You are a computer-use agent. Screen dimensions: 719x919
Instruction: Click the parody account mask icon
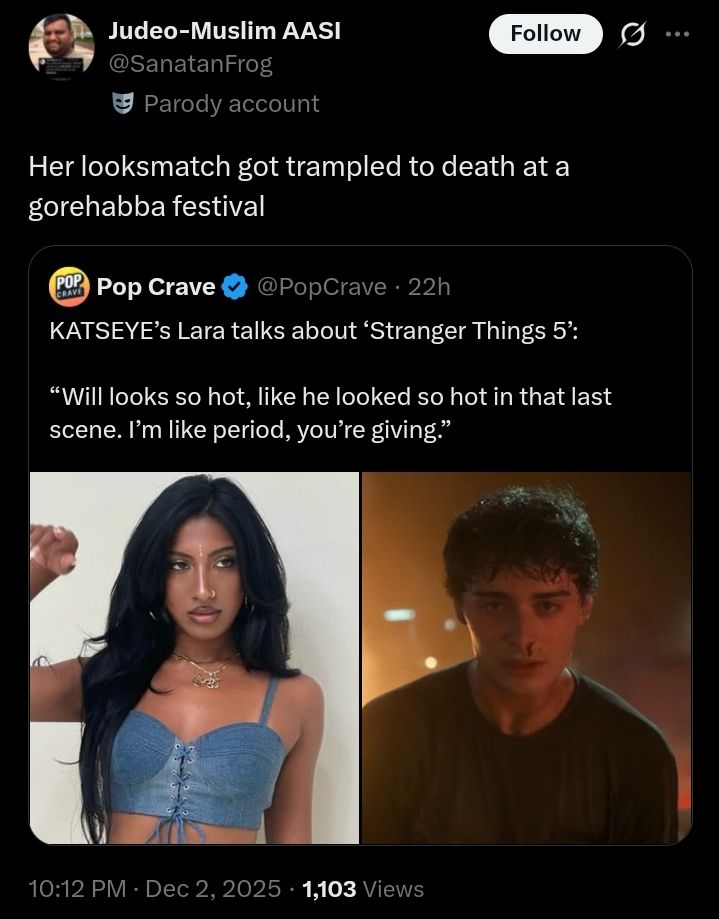123,104
